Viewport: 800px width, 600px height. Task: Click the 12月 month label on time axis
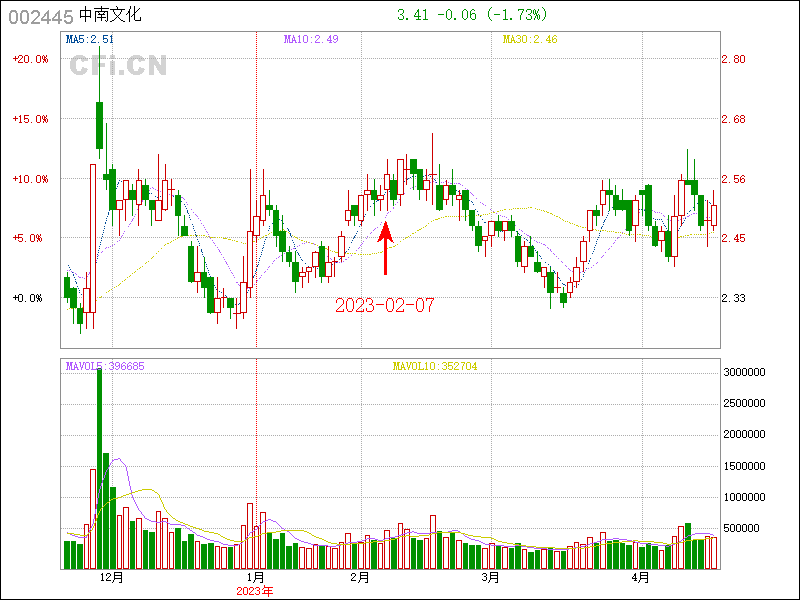(110, 578)
